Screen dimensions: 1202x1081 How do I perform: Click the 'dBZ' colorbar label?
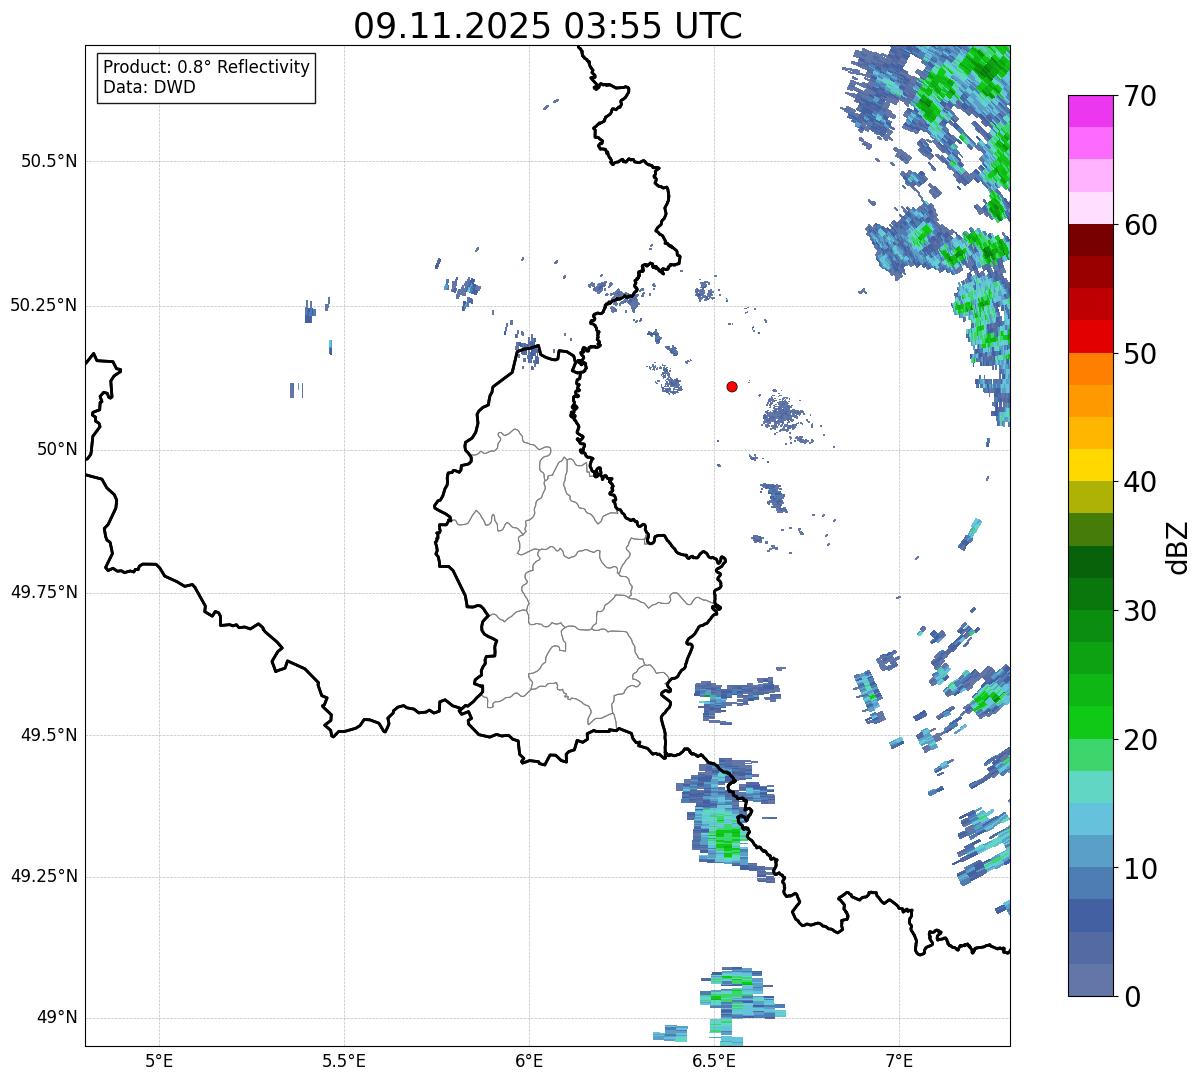(1178, 546)
